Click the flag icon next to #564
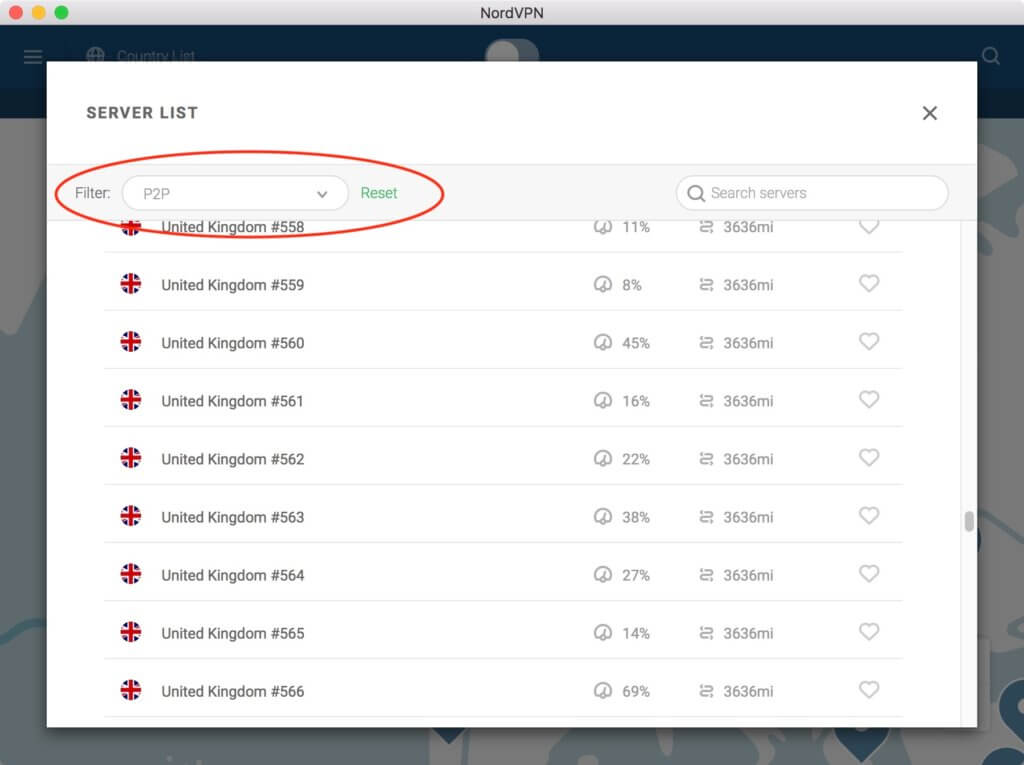 (x=131, y=574)
